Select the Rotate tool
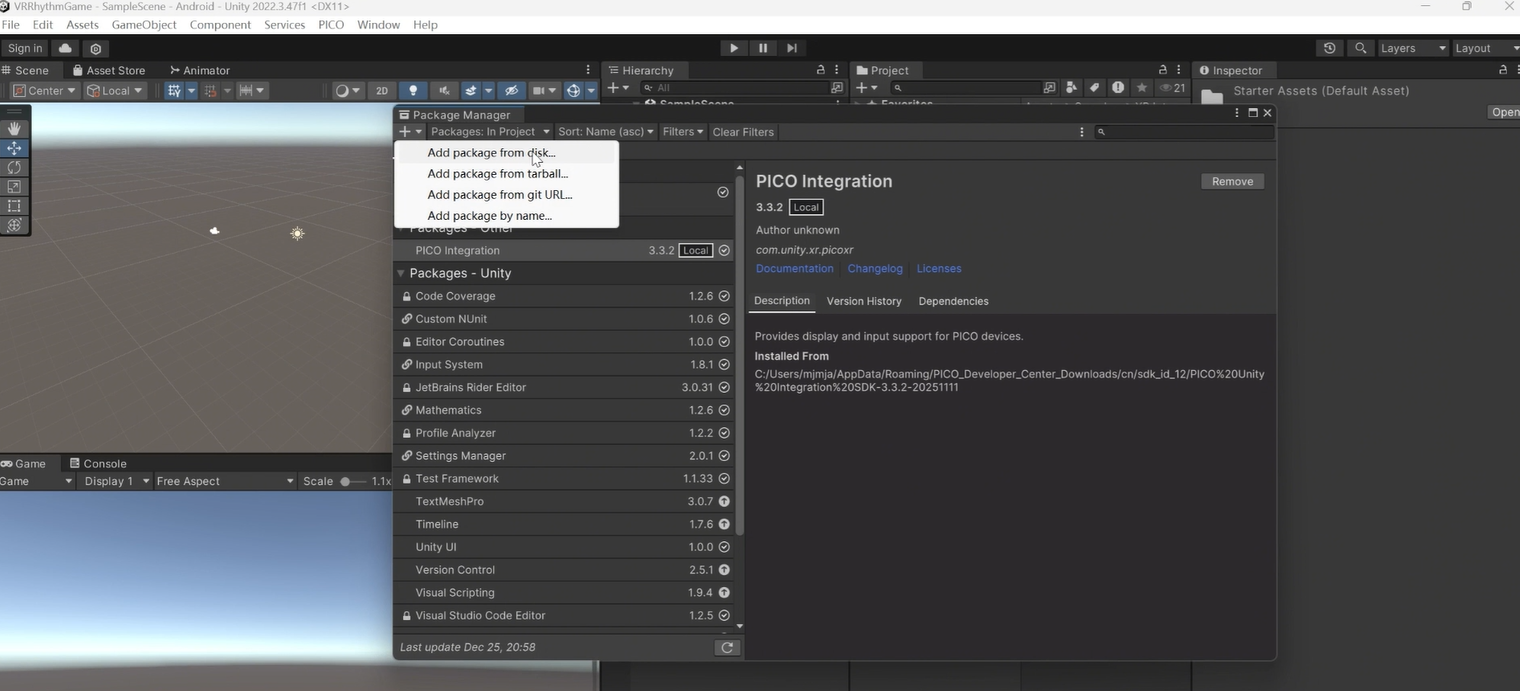 click(x=14, y=167)
